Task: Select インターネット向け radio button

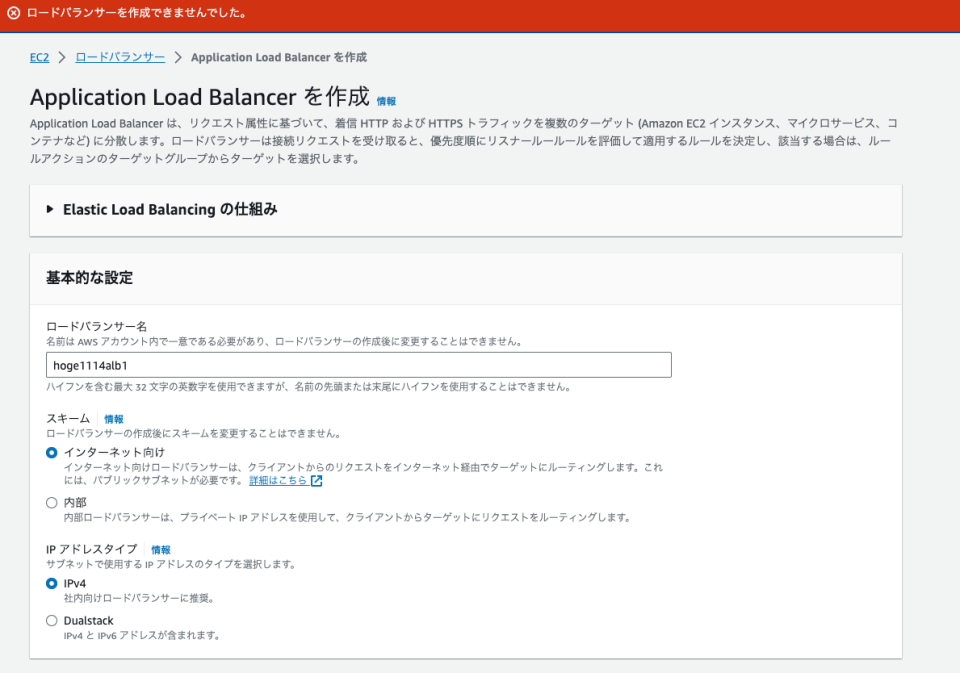Action: tap(52, 453)
